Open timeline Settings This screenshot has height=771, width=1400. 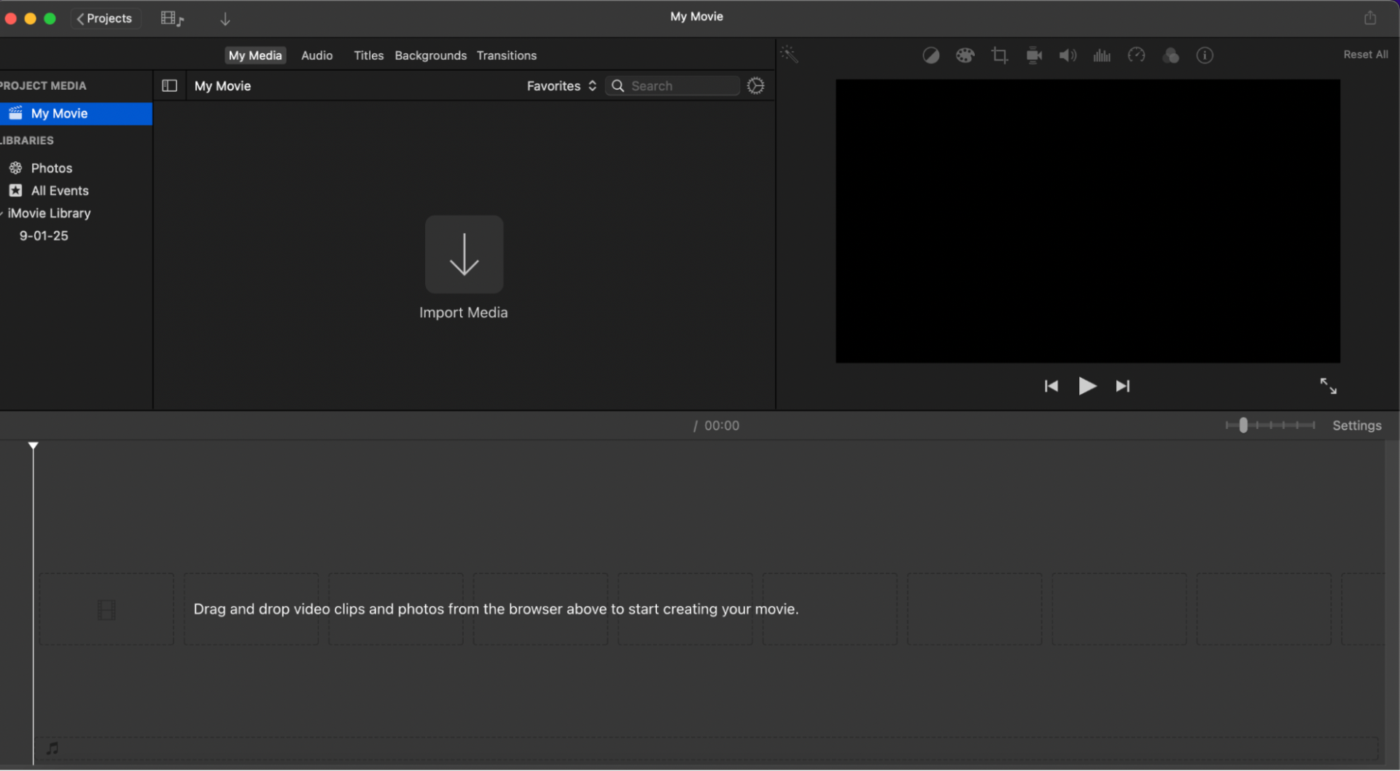point(1357,426)
